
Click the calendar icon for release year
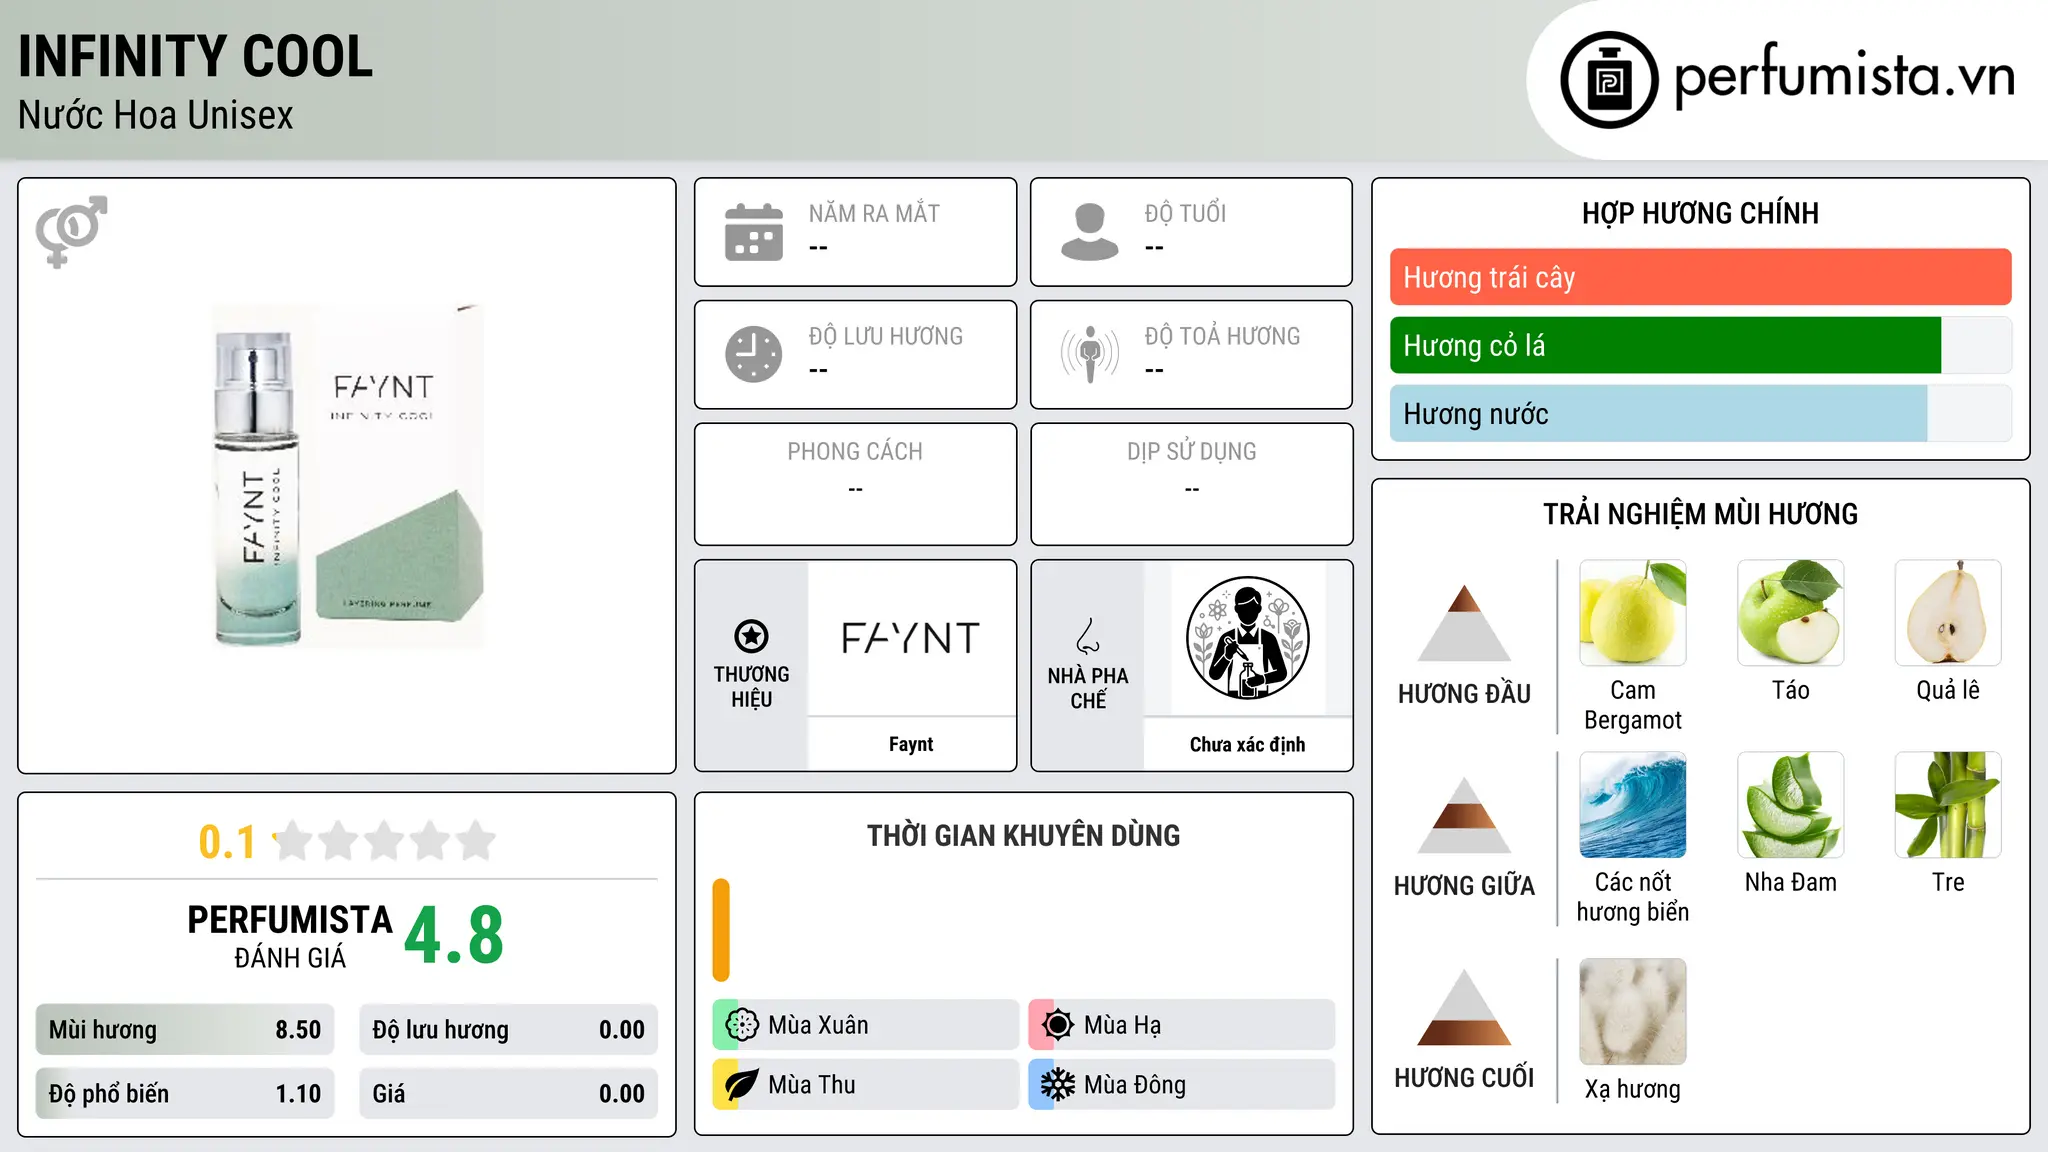[754, 232]
